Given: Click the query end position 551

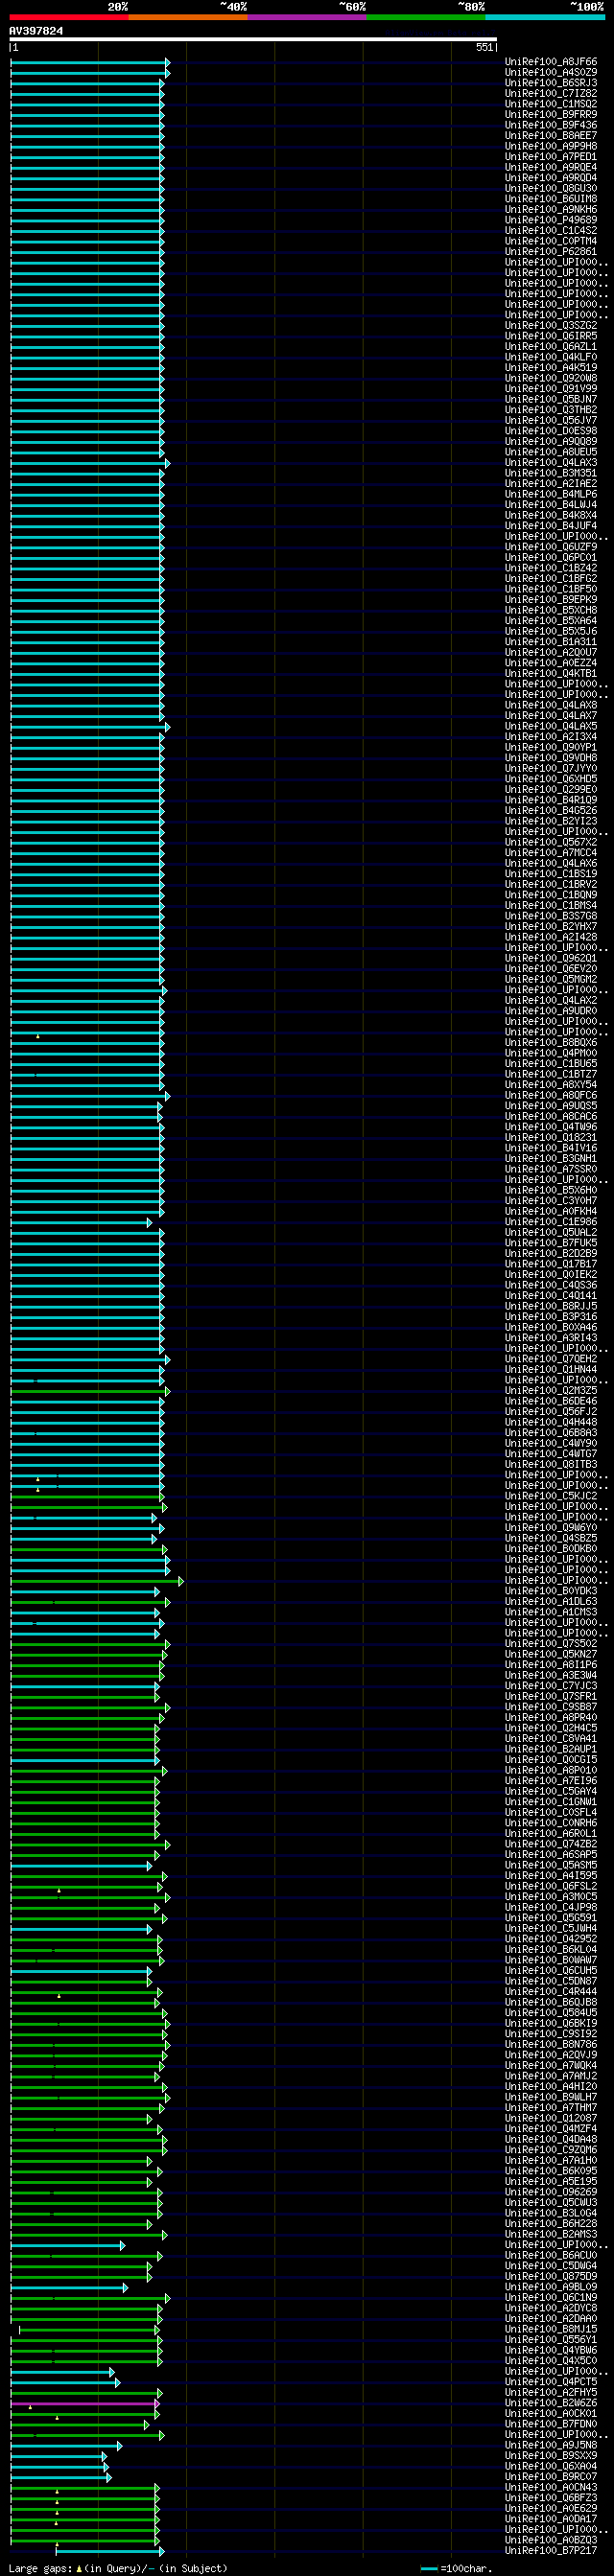Looking at the screenshot, I should (x=484, y=47).
